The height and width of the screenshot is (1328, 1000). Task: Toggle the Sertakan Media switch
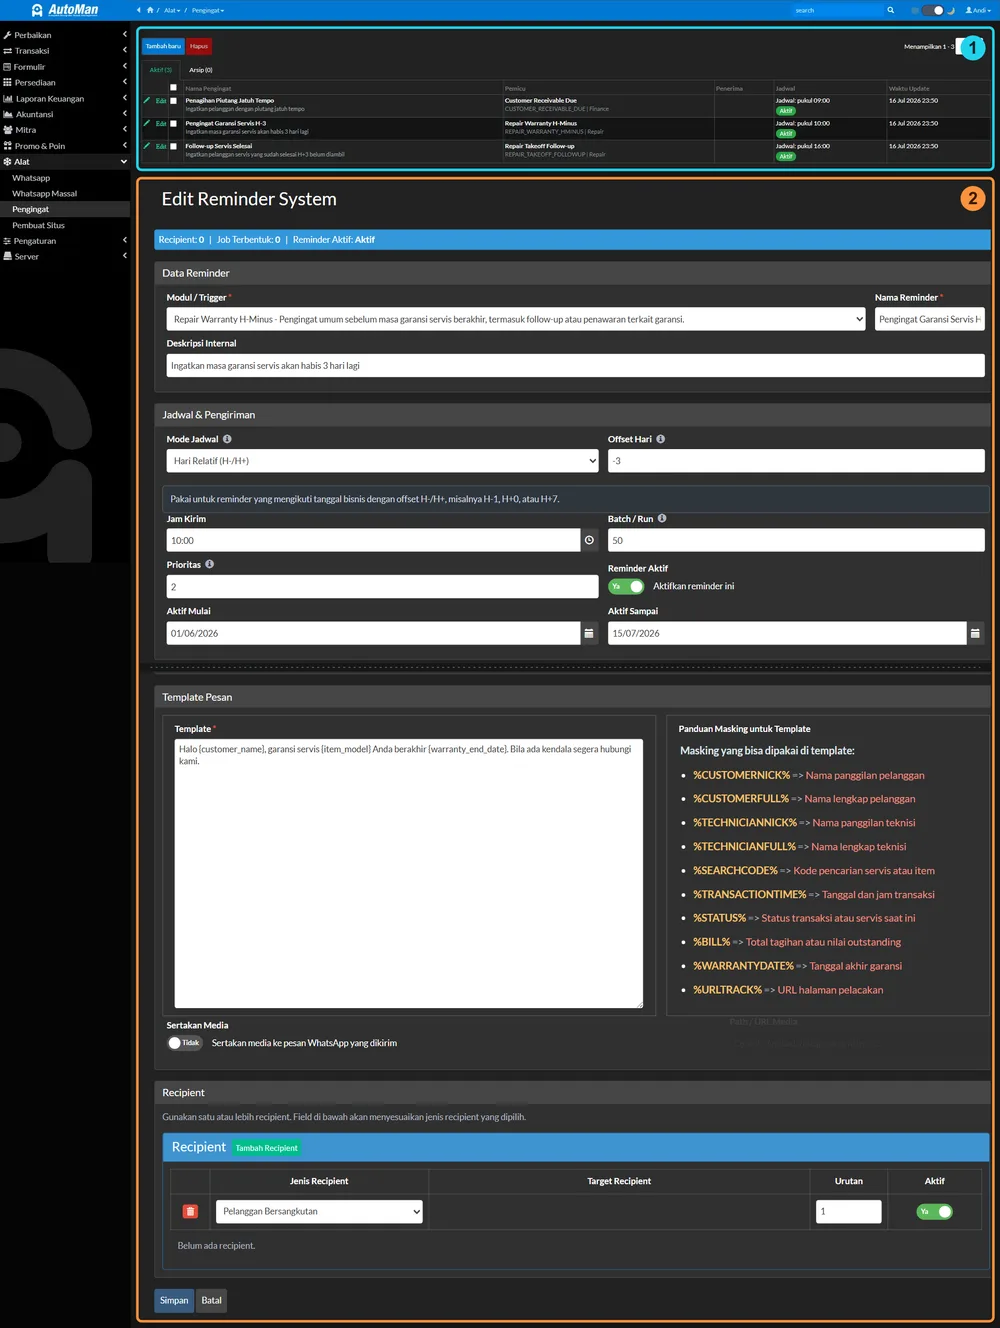click(x=185, y=1043)
